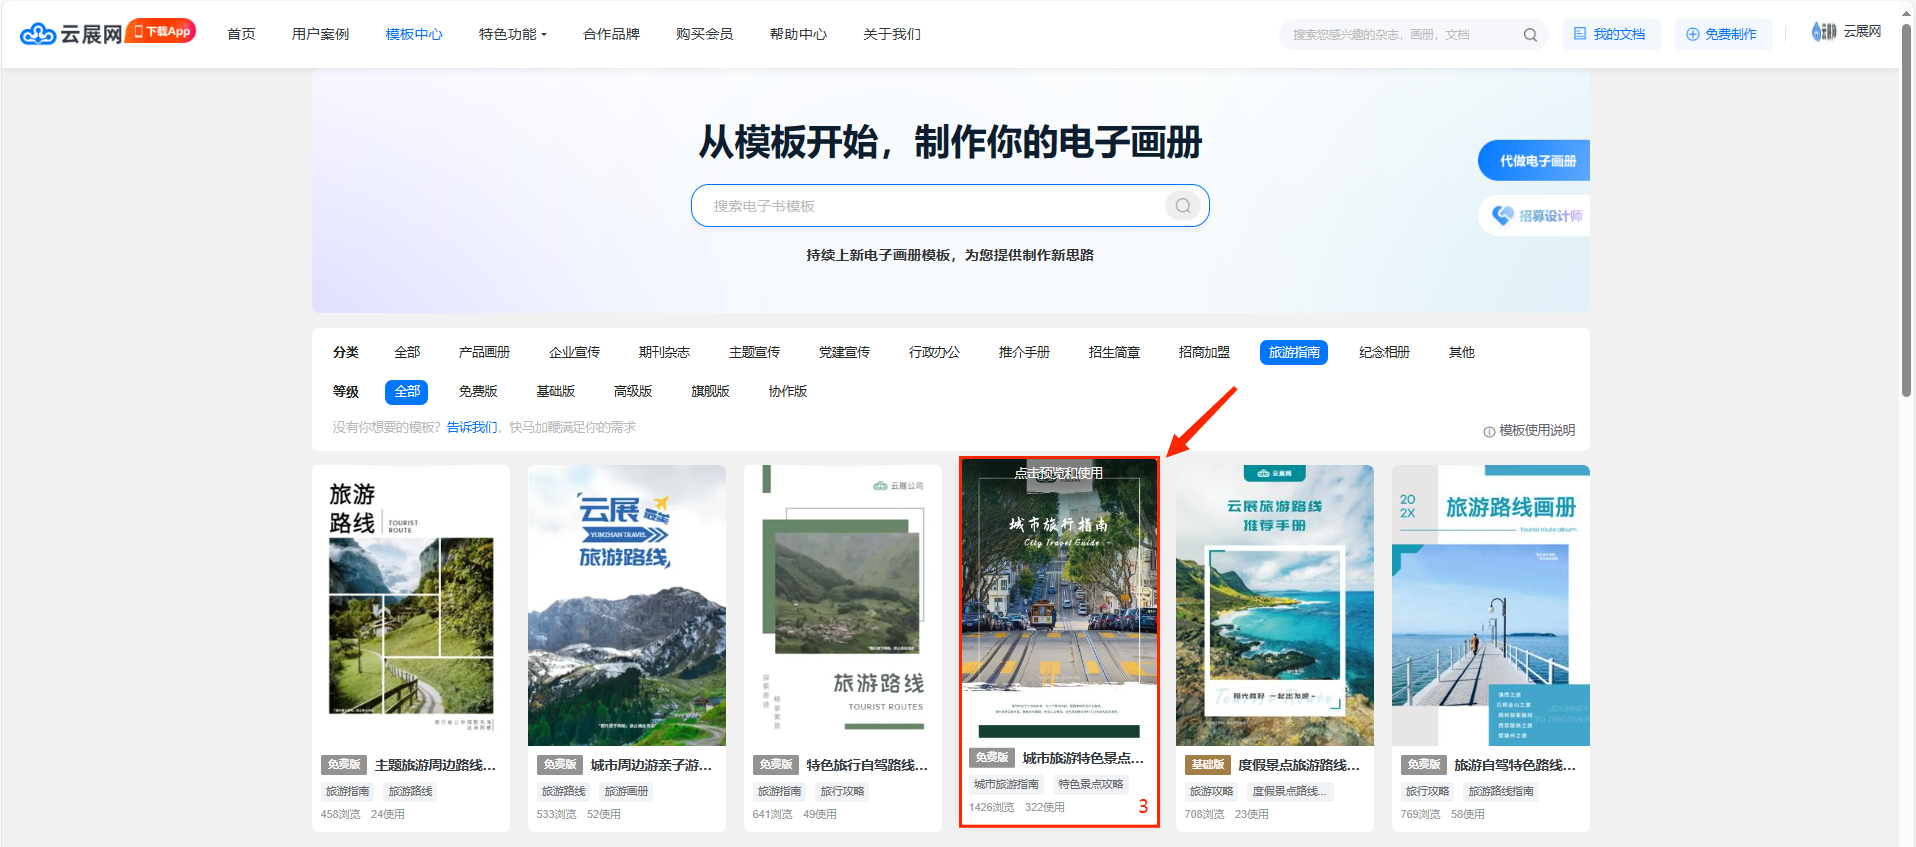
Task: Click the magnifier icon in the top search bar
Action: (1530, 35)
